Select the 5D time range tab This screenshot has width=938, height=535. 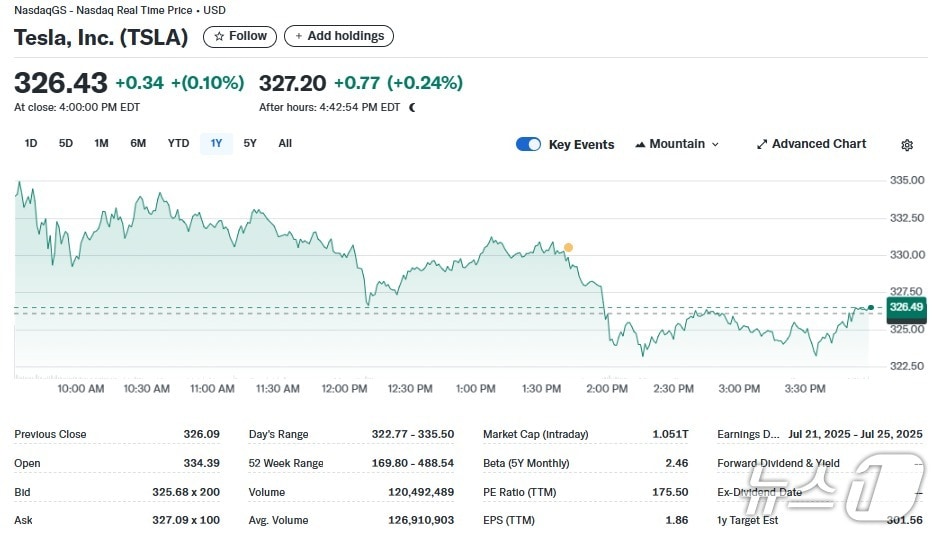tap(66, 143)
